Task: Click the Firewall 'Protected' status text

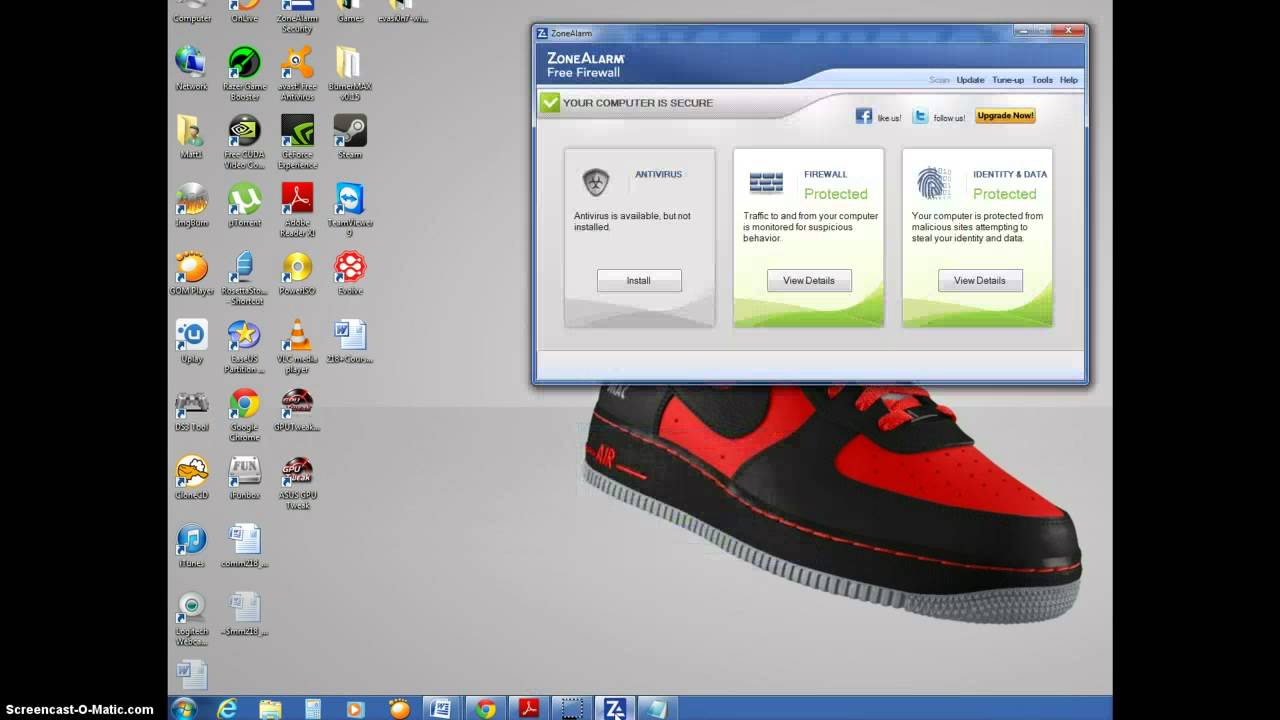Action: [836, 194]
